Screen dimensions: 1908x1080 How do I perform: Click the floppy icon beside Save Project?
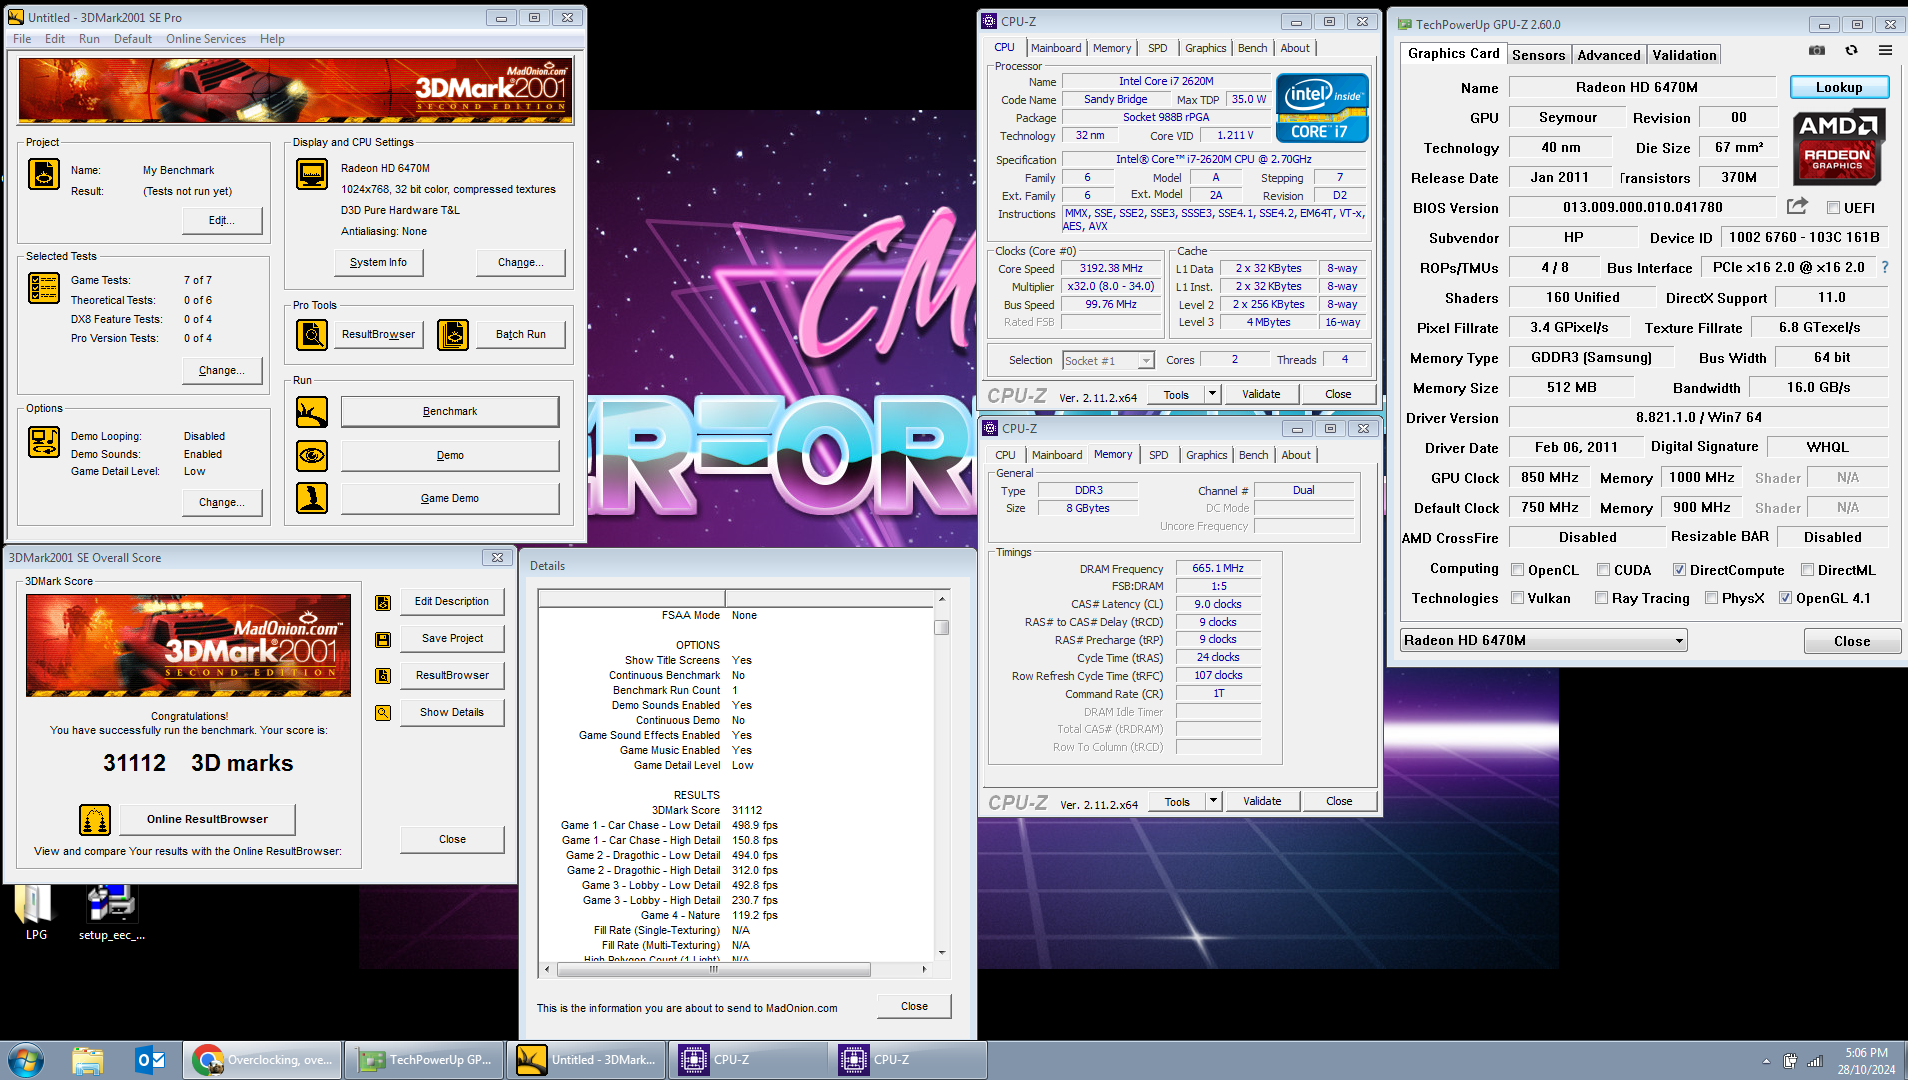pyautogui.click(x=383, y=640)
